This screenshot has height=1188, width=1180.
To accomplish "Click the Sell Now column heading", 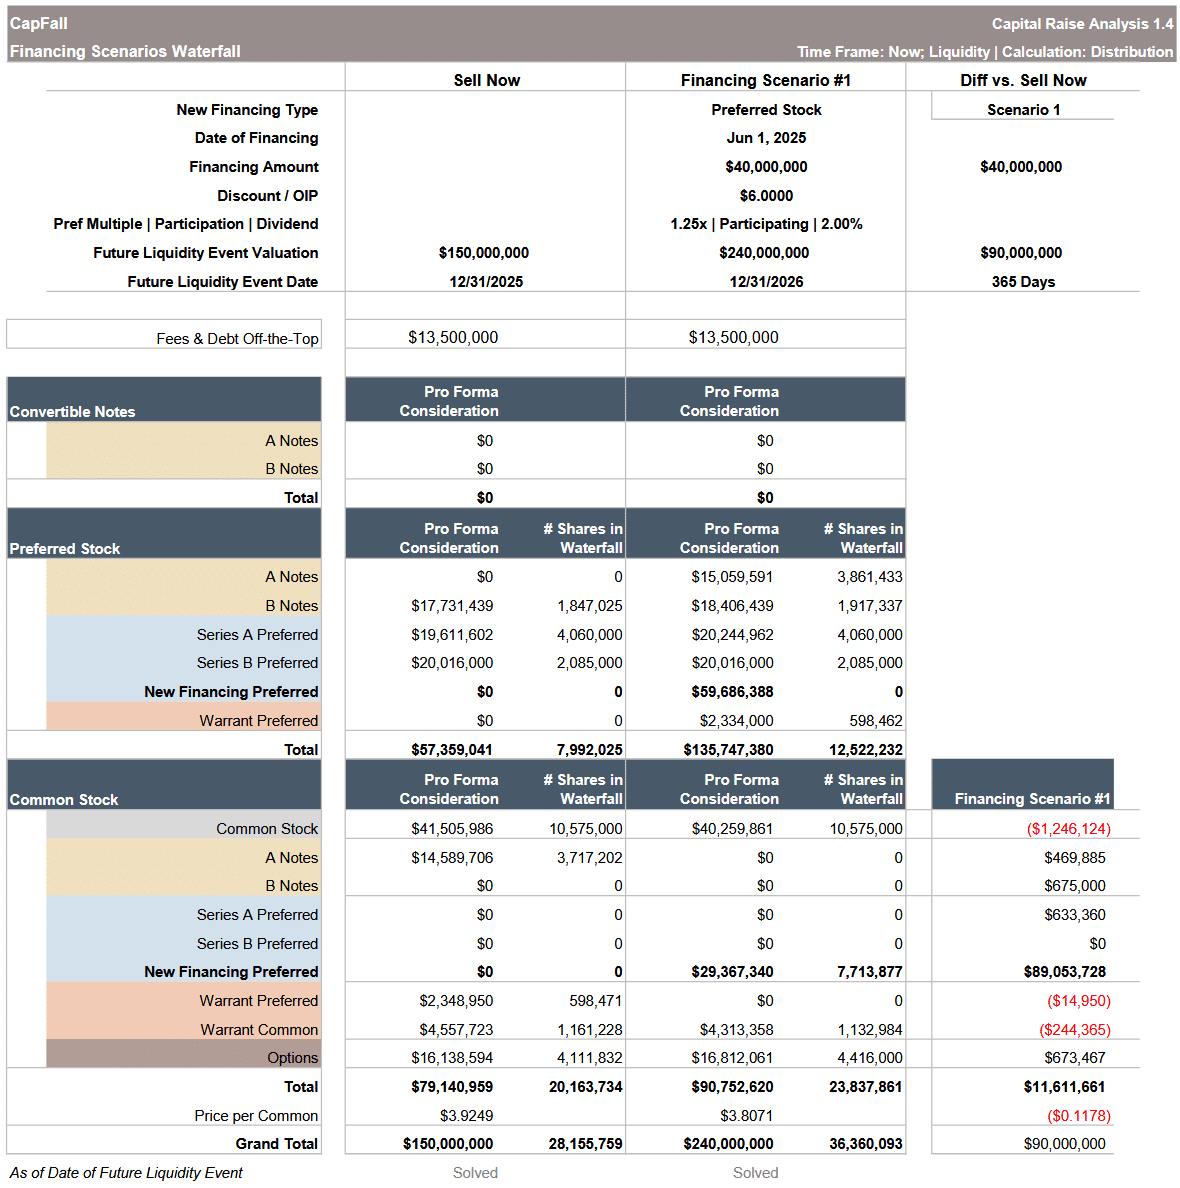I will coord(487,80).
